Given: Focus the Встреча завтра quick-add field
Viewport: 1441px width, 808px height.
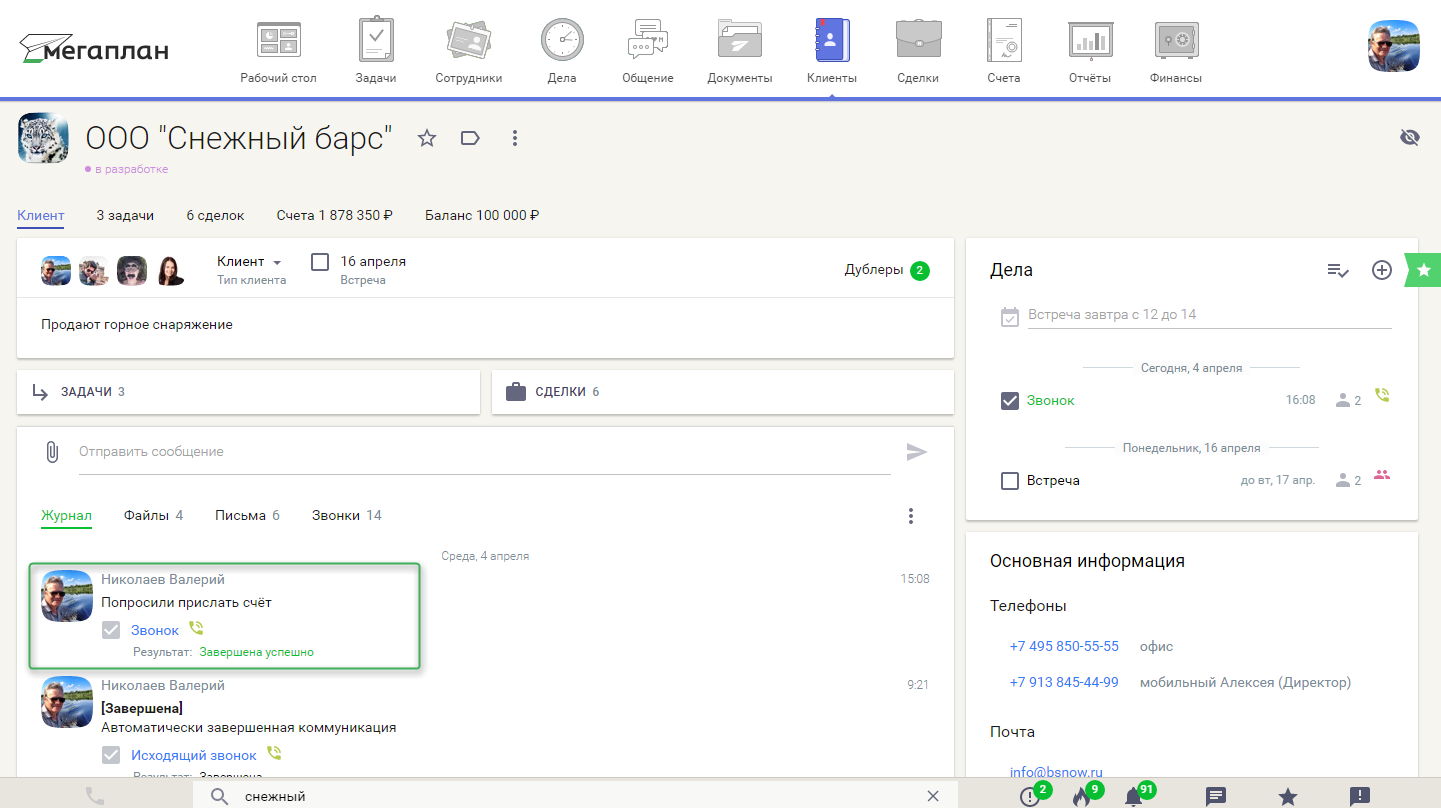Looking at the screenshot, I should pyautogui.click(x=1209, y=315).
